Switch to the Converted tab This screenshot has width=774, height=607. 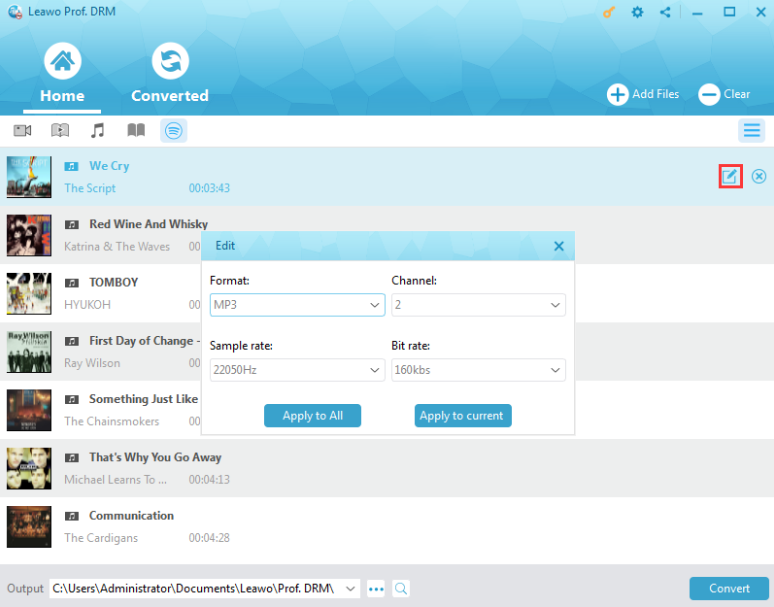[170, 73]
